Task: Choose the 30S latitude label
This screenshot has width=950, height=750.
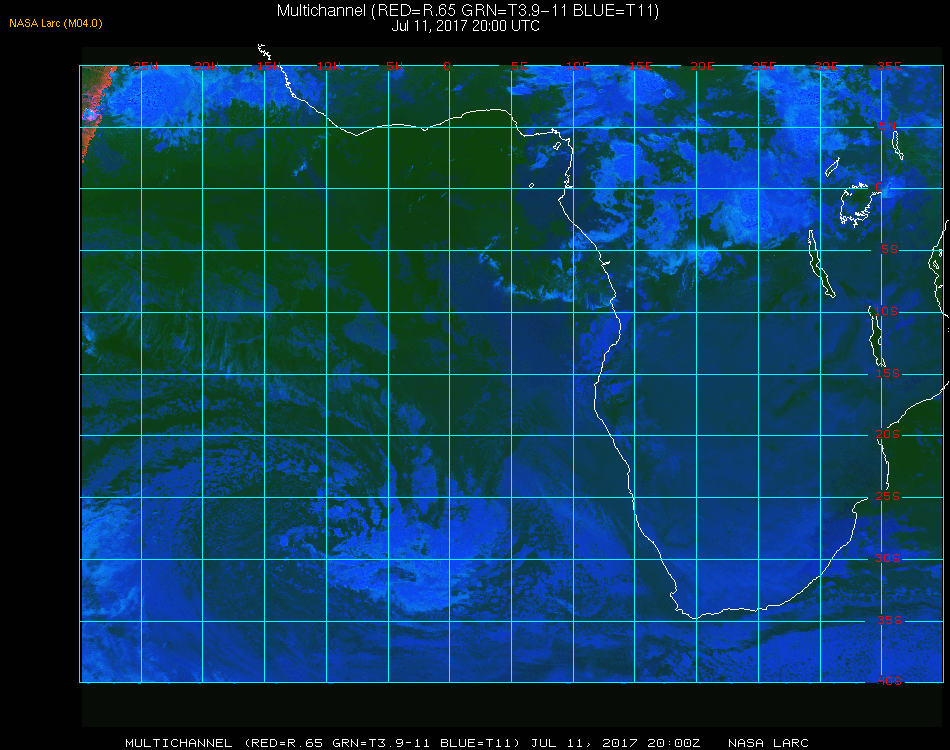Action: click(x=888, y=558)
